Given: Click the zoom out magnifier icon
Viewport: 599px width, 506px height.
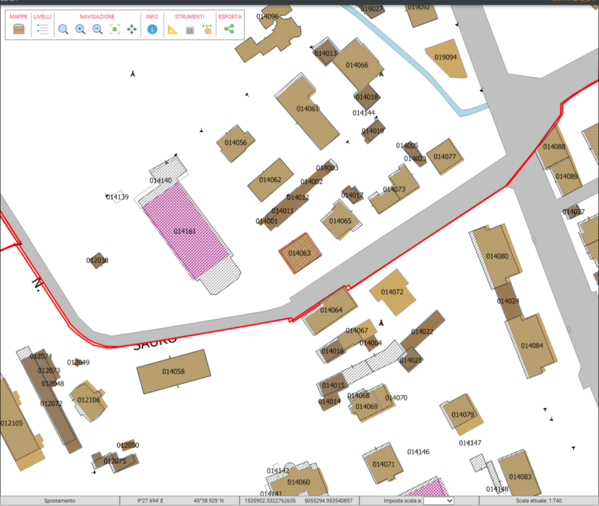Looking at the screenshot, I should coord(97,29).
